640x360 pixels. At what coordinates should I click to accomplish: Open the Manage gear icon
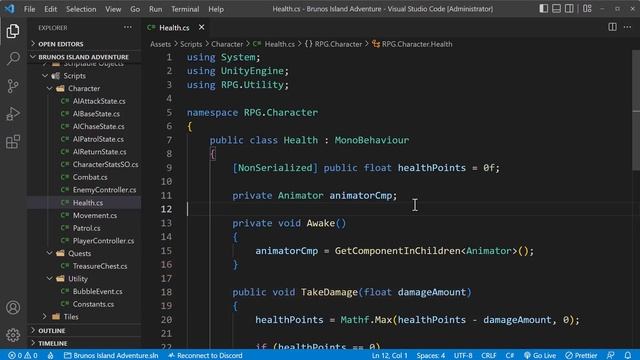point(13,335)
